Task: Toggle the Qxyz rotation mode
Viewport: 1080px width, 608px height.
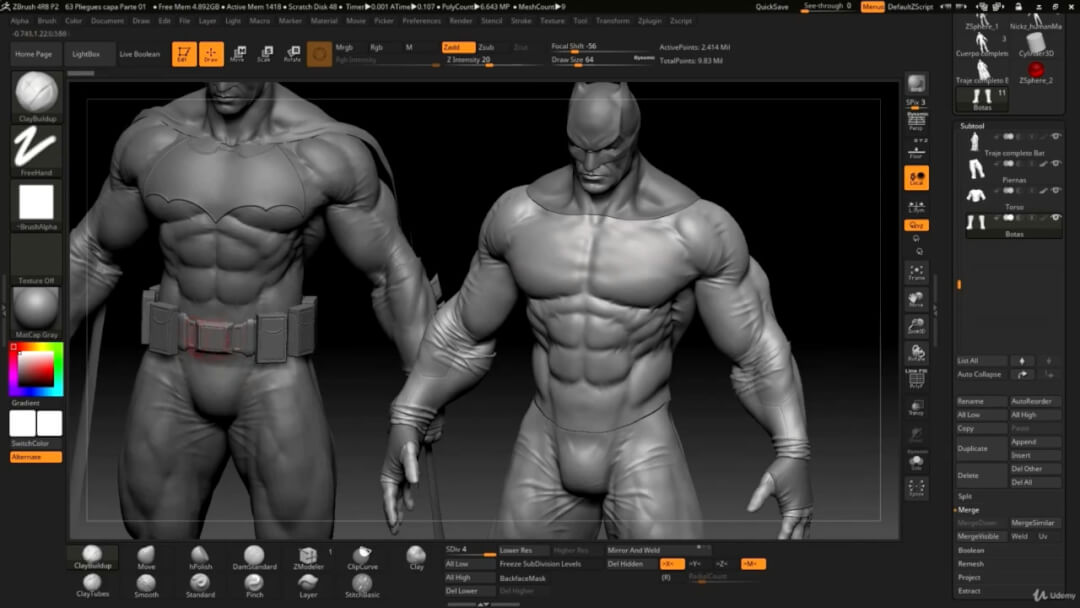Action: click(x=916, y=225)
